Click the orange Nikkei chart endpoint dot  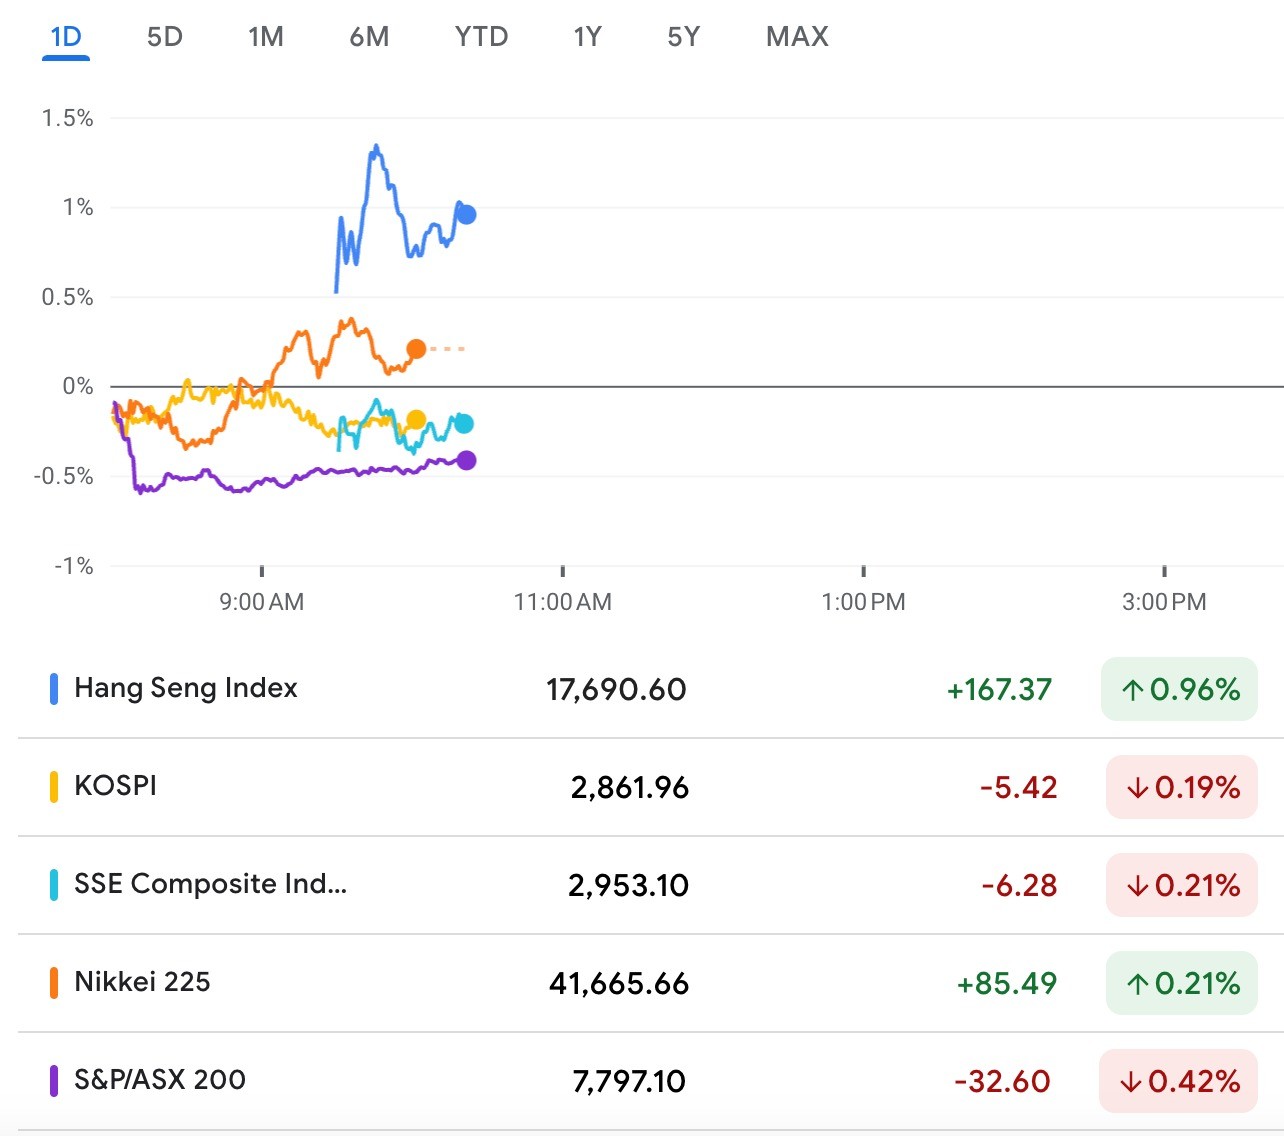click(416, 349)
